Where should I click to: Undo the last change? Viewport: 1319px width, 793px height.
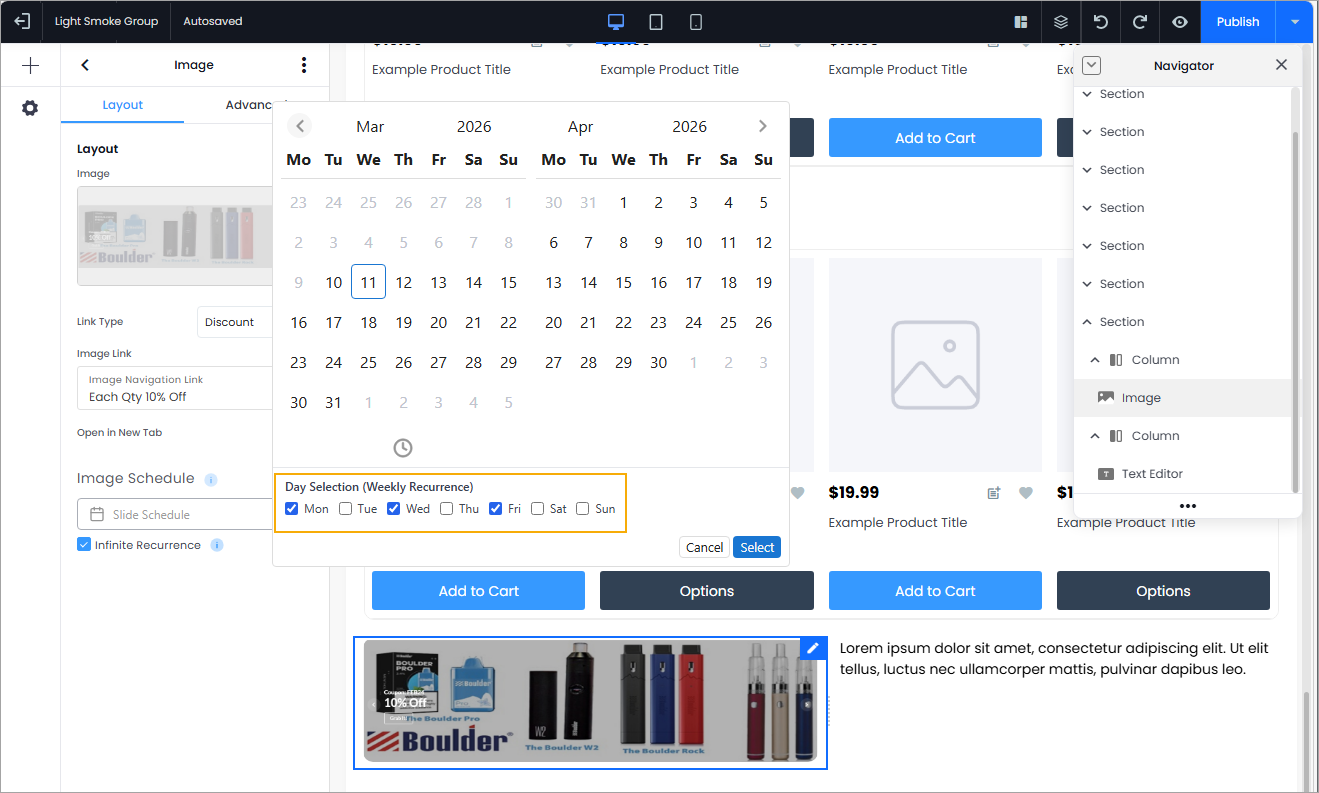click(x=1101, y=21)
